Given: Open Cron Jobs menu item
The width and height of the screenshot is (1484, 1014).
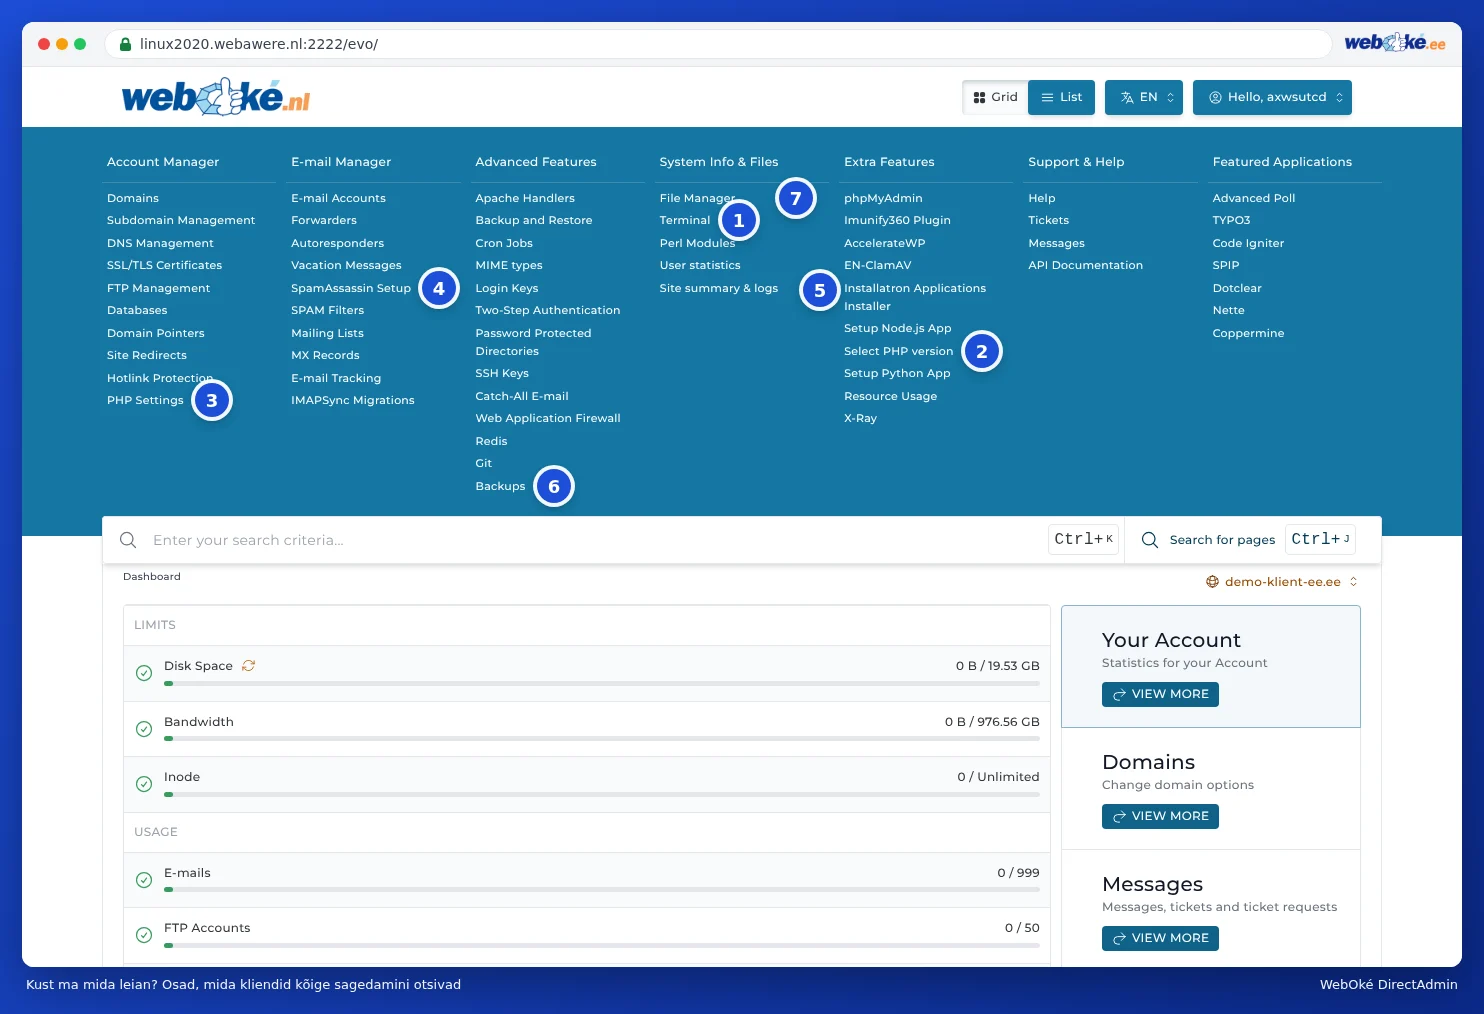Looking at the screenshot, I should click(x=504, y=243).
